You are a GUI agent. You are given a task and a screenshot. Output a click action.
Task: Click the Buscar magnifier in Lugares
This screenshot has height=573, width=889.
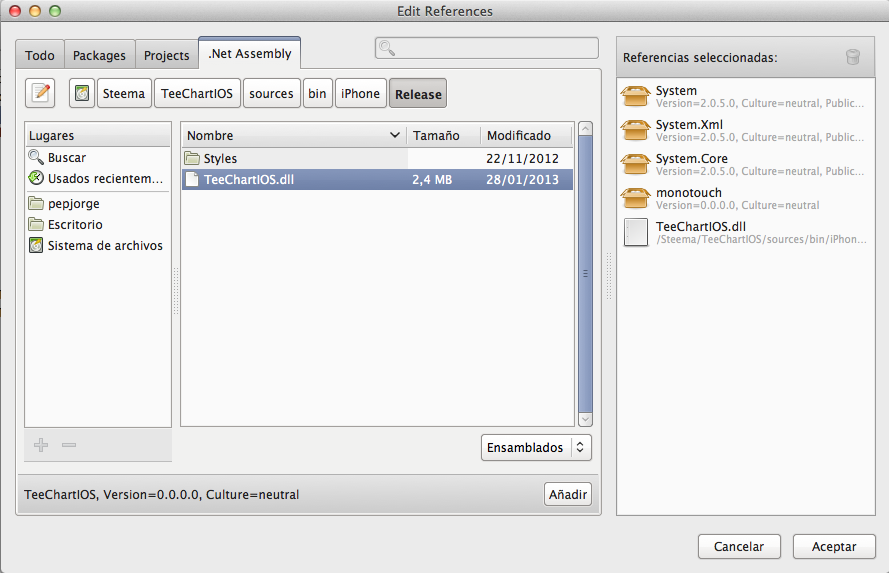coord(36,157)
